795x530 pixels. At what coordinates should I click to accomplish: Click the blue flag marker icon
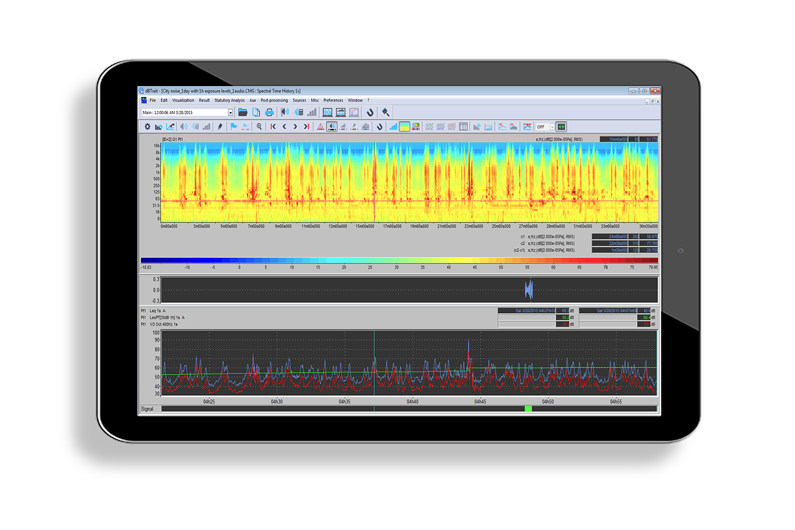pyautogui.click(x=234, y=127)
